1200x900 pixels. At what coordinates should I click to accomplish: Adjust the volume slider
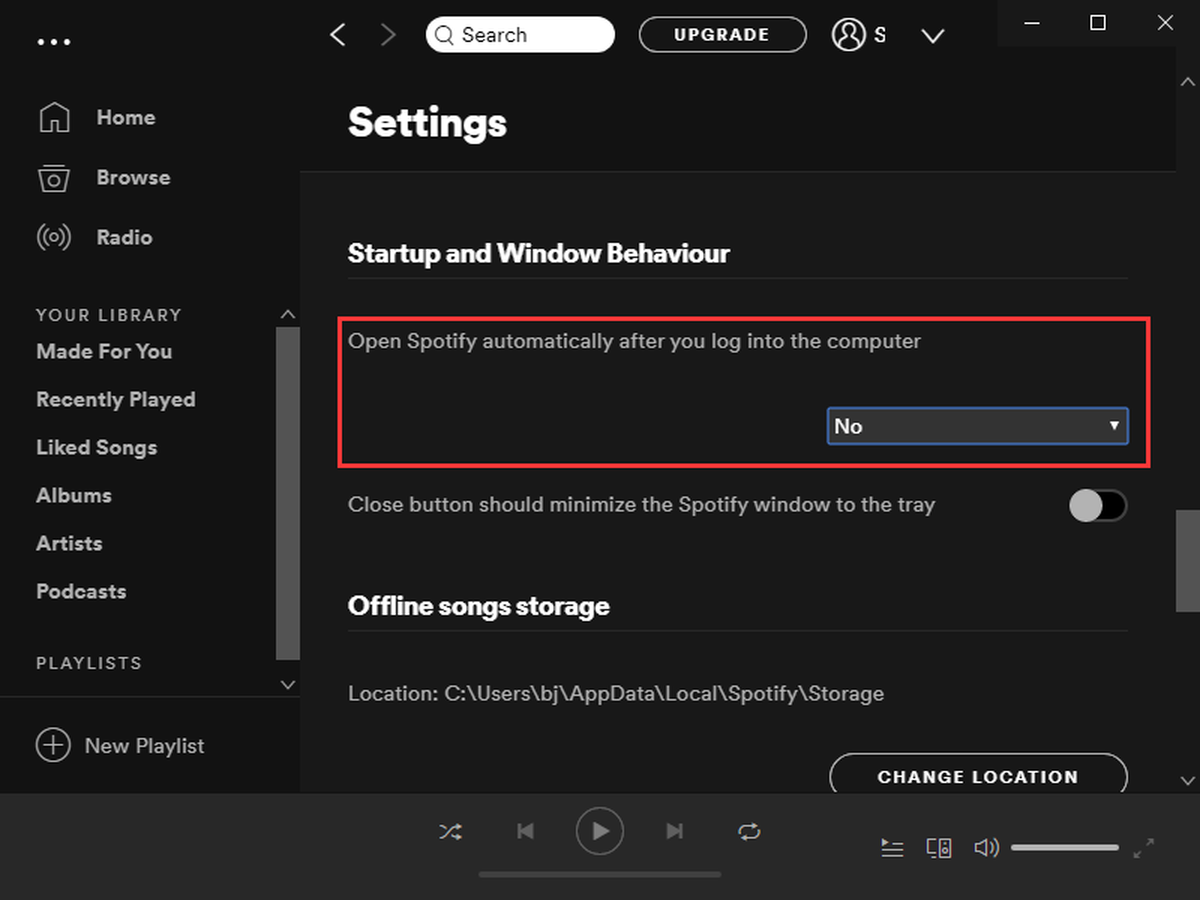pos(1065,848)
